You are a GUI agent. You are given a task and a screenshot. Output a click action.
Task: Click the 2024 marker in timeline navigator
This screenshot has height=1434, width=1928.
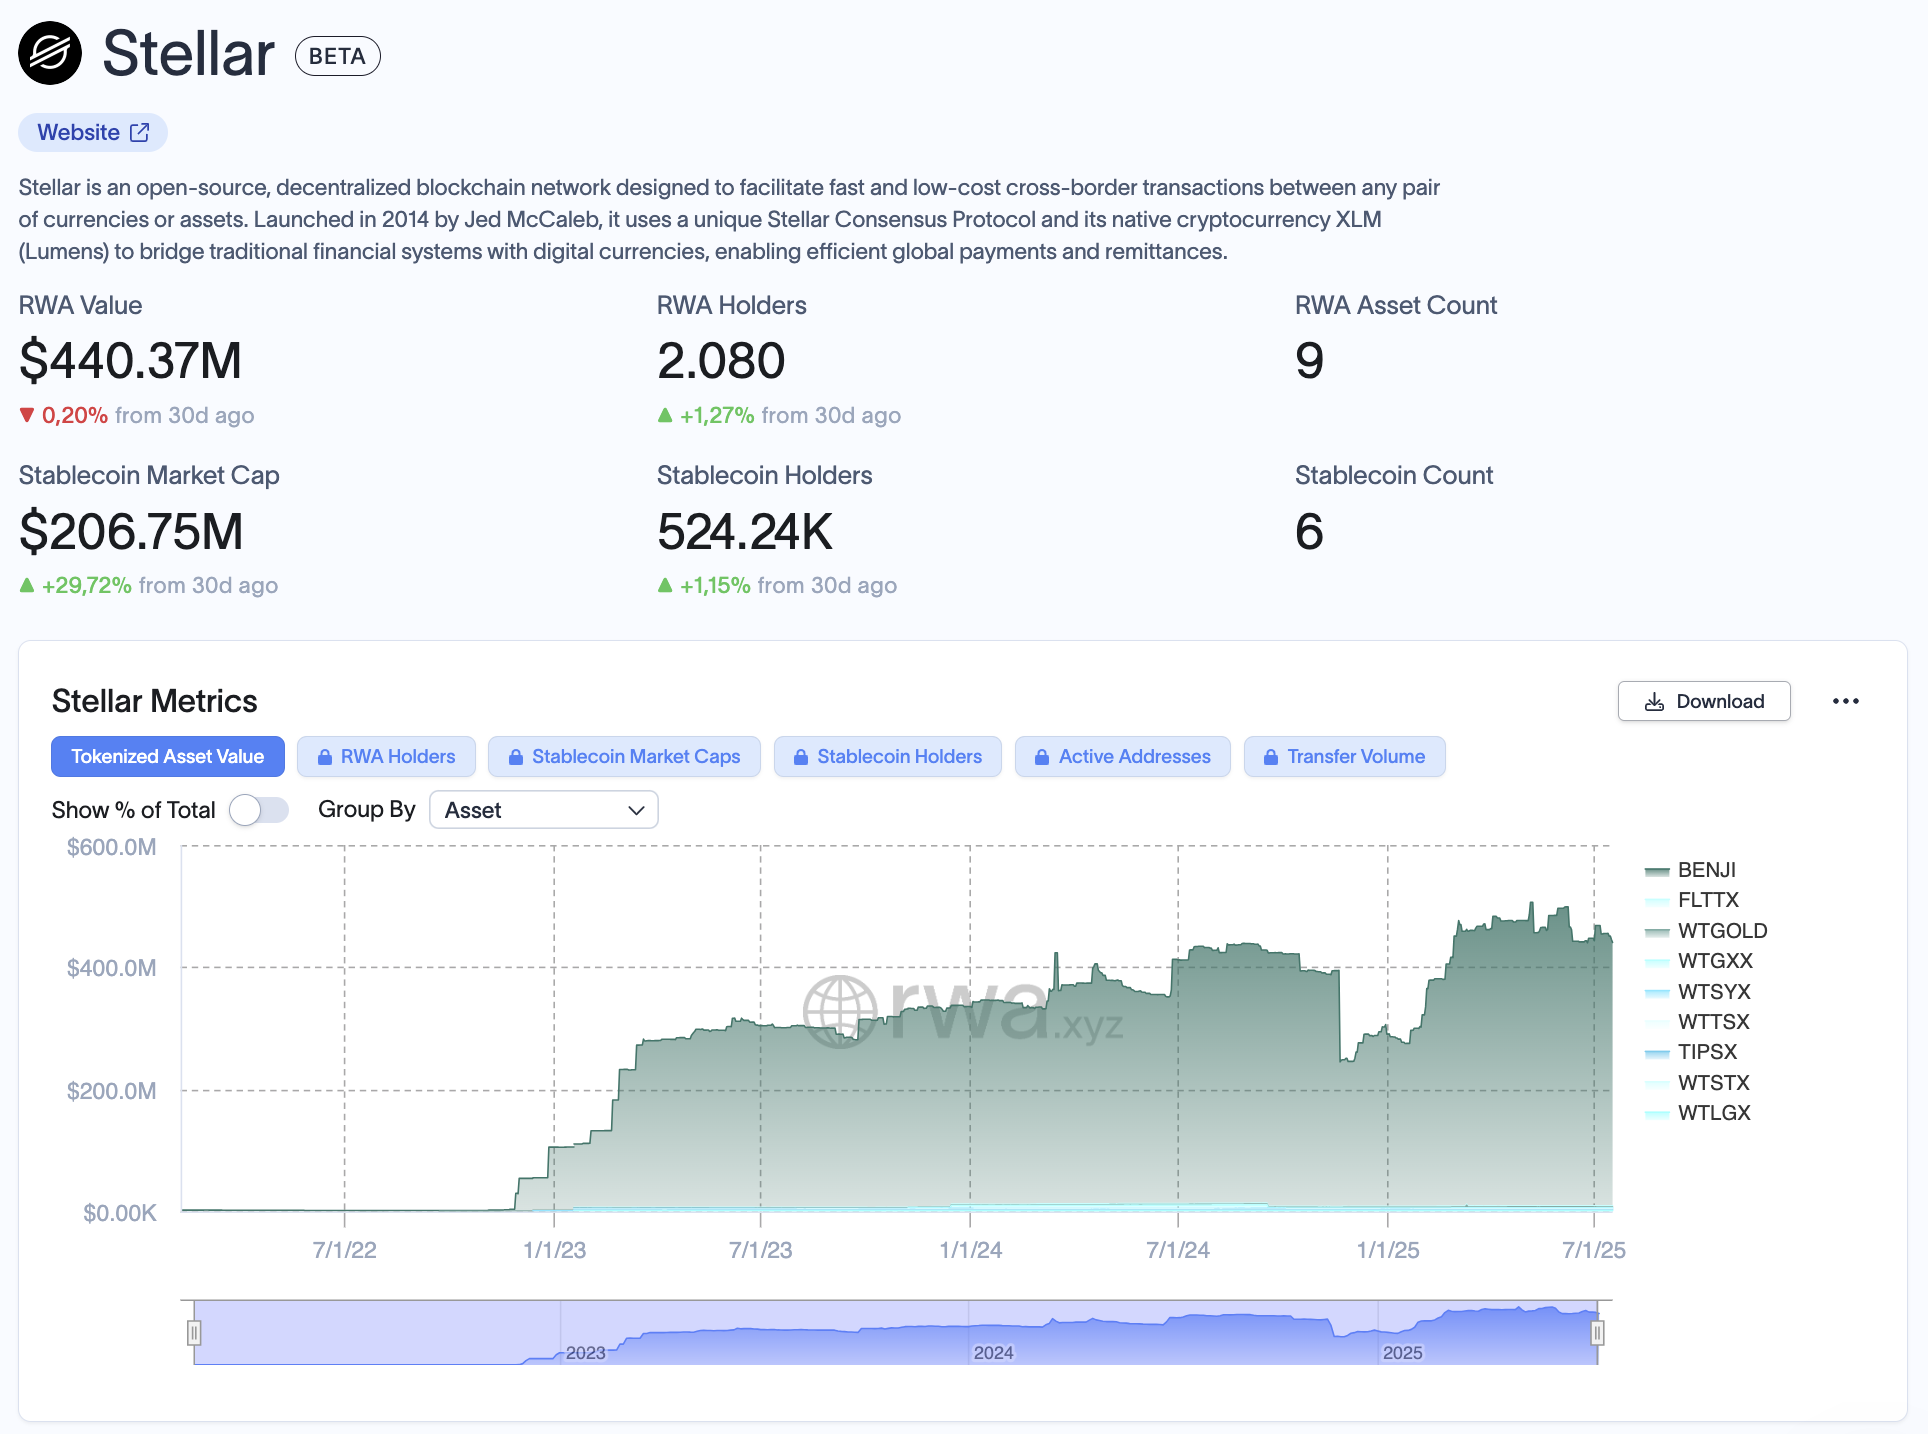pos(993,1352)
